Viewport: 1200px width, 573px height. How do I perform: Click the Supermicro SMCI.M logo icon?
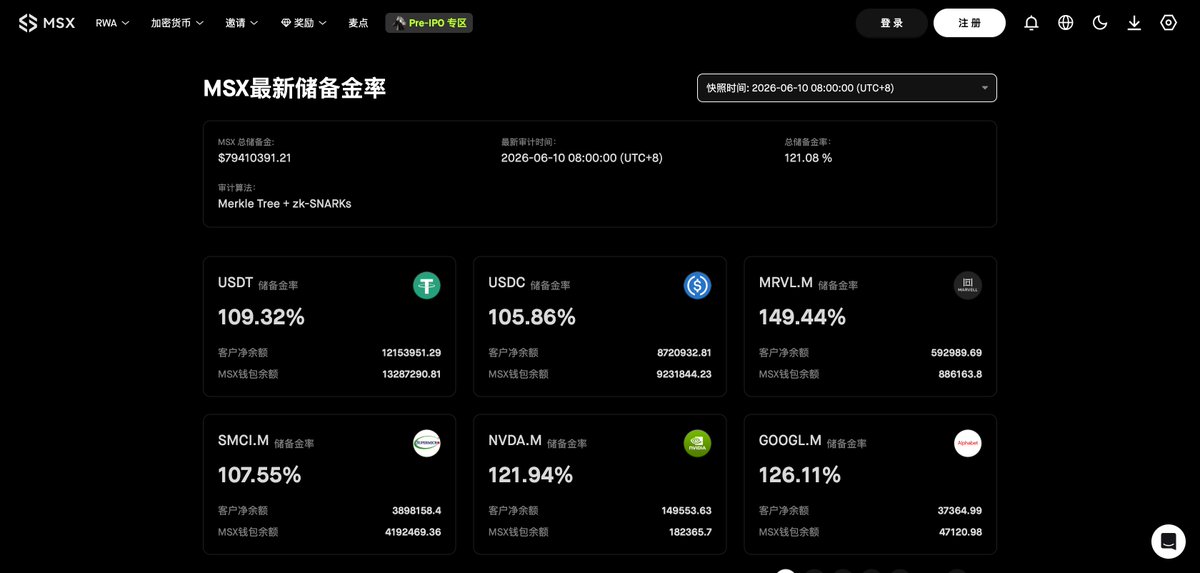[427, 444]
